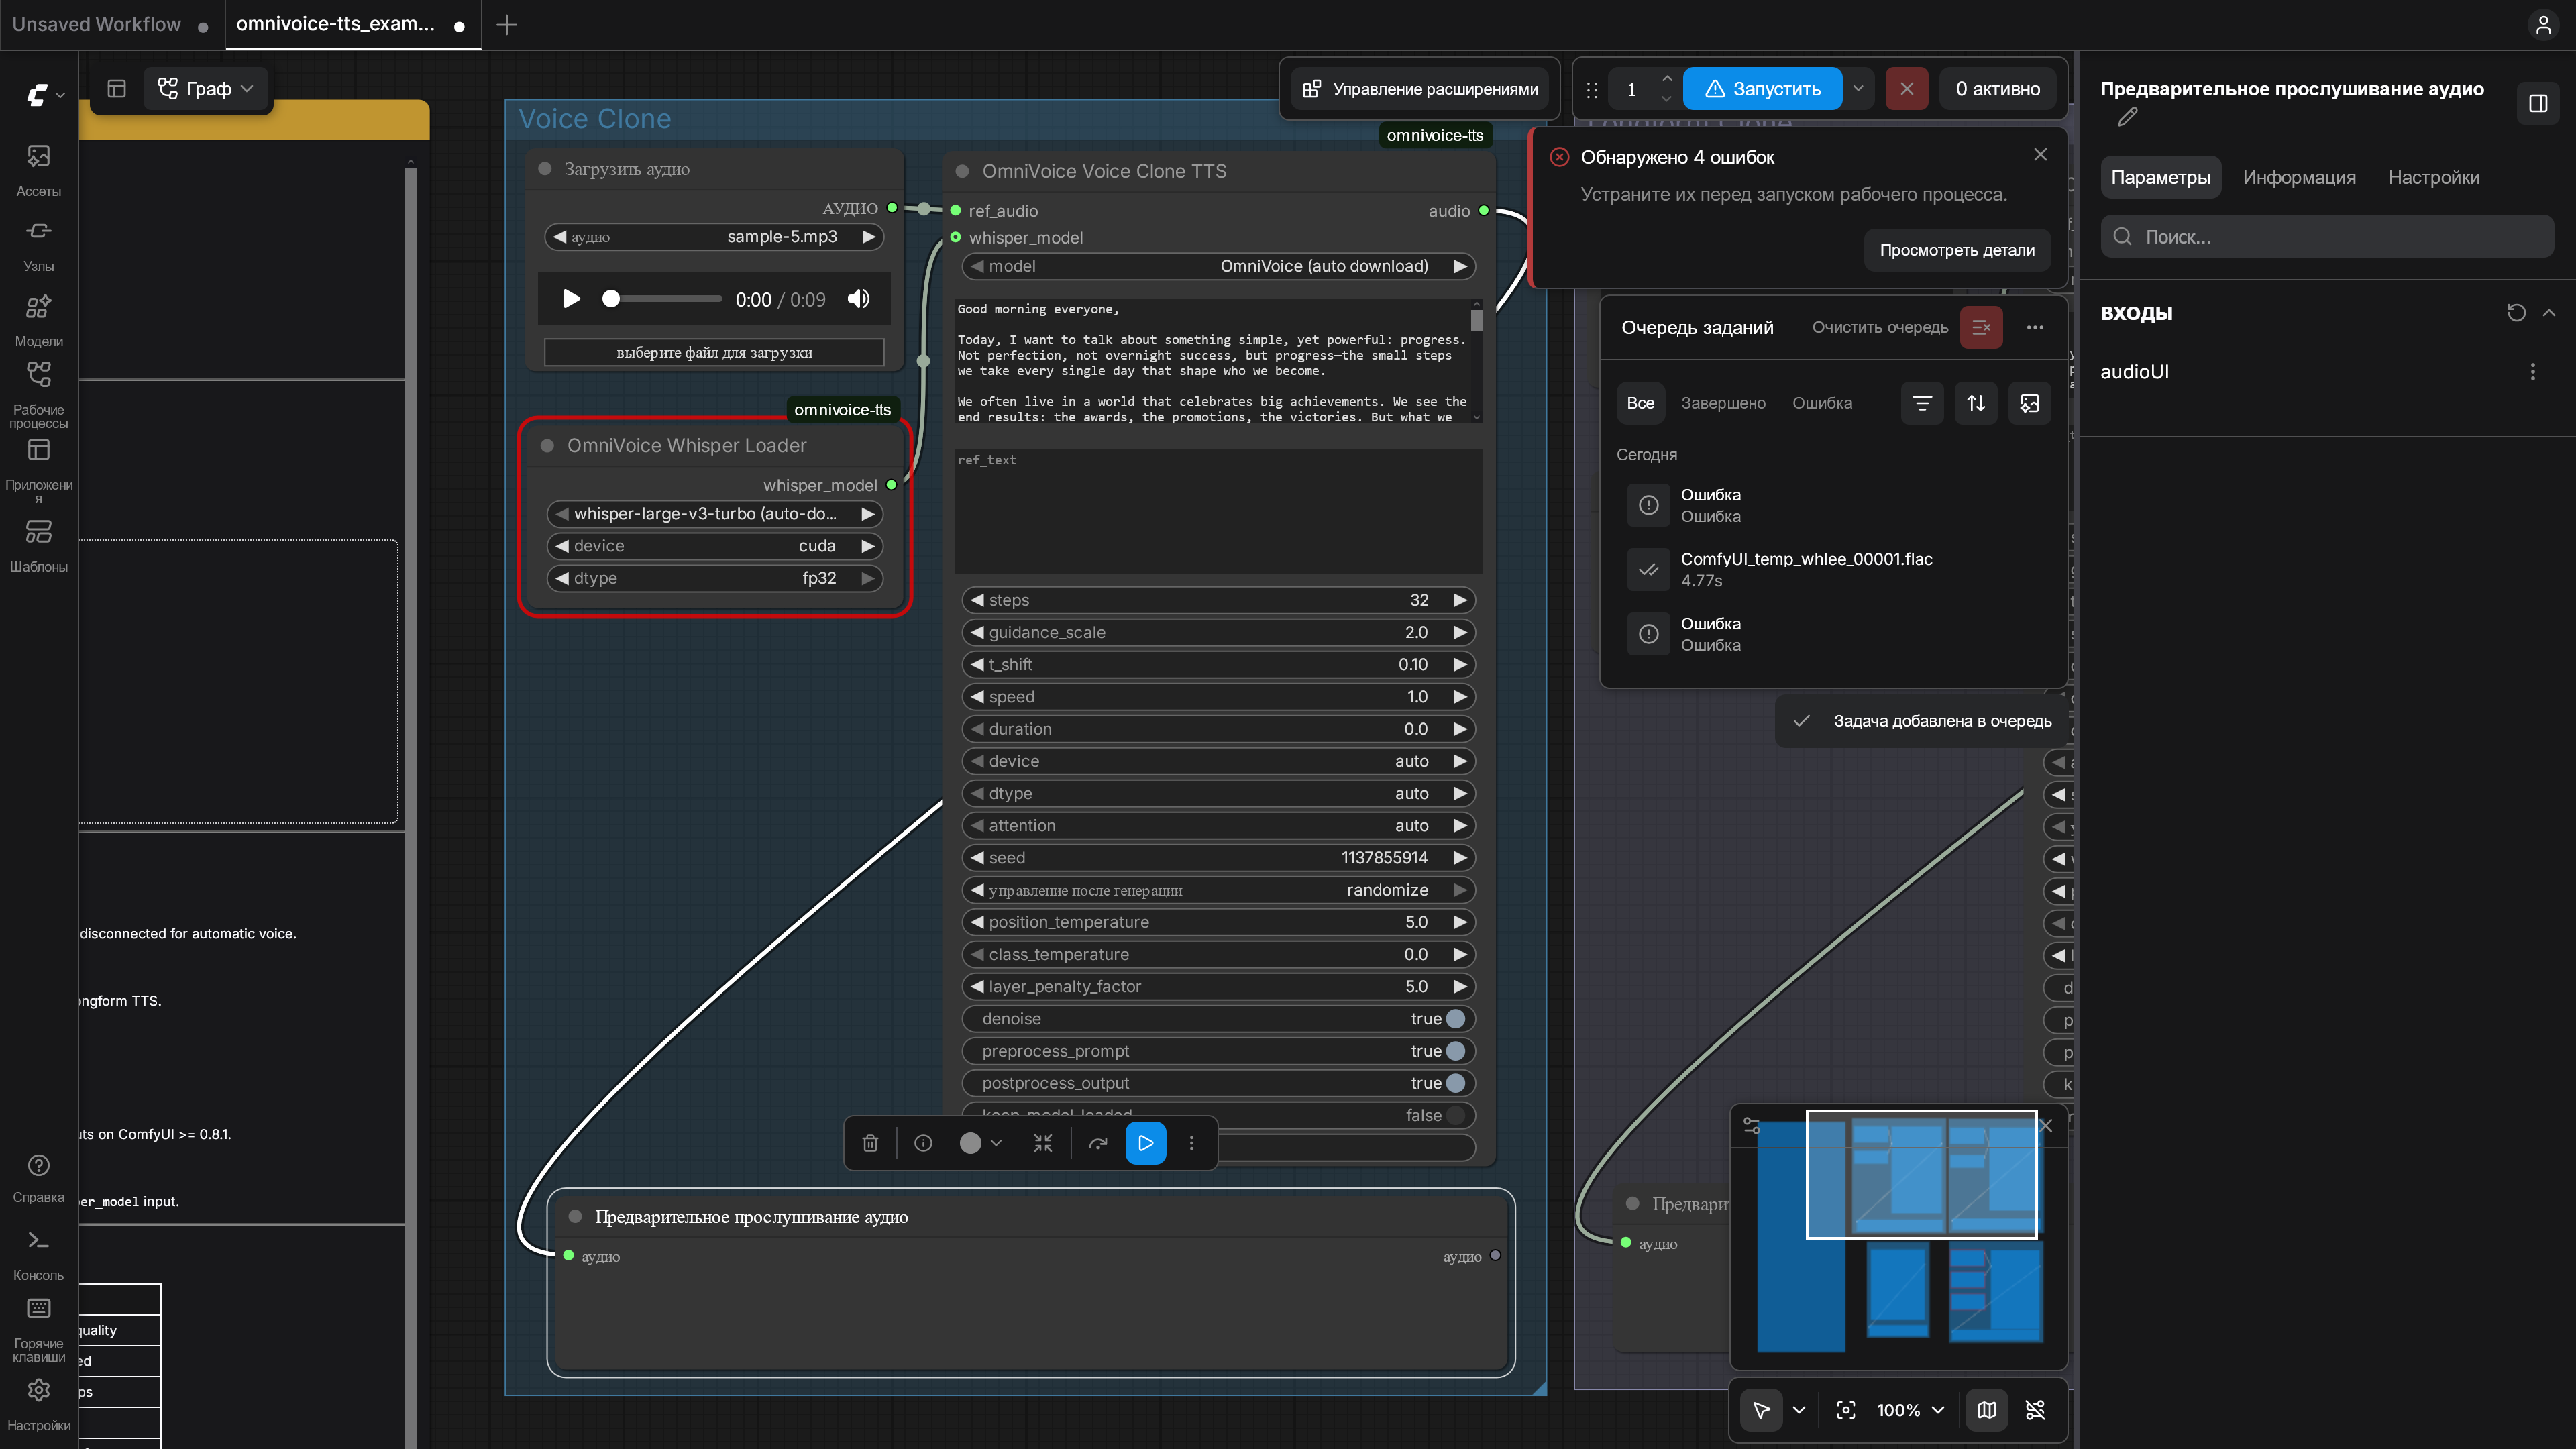
Task: Open the Nodes library sidebar
Action: point(38,245)
